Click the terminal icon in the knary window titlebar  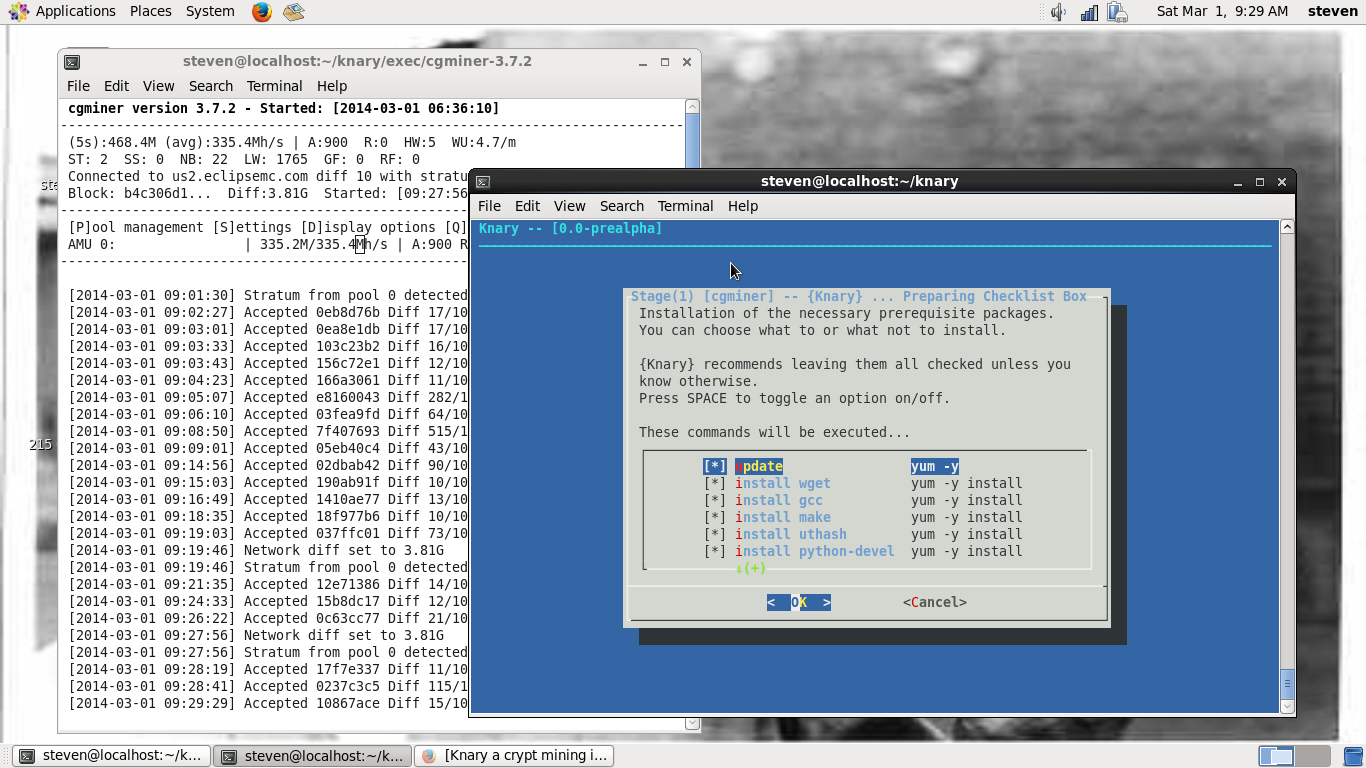click(481, 182)
